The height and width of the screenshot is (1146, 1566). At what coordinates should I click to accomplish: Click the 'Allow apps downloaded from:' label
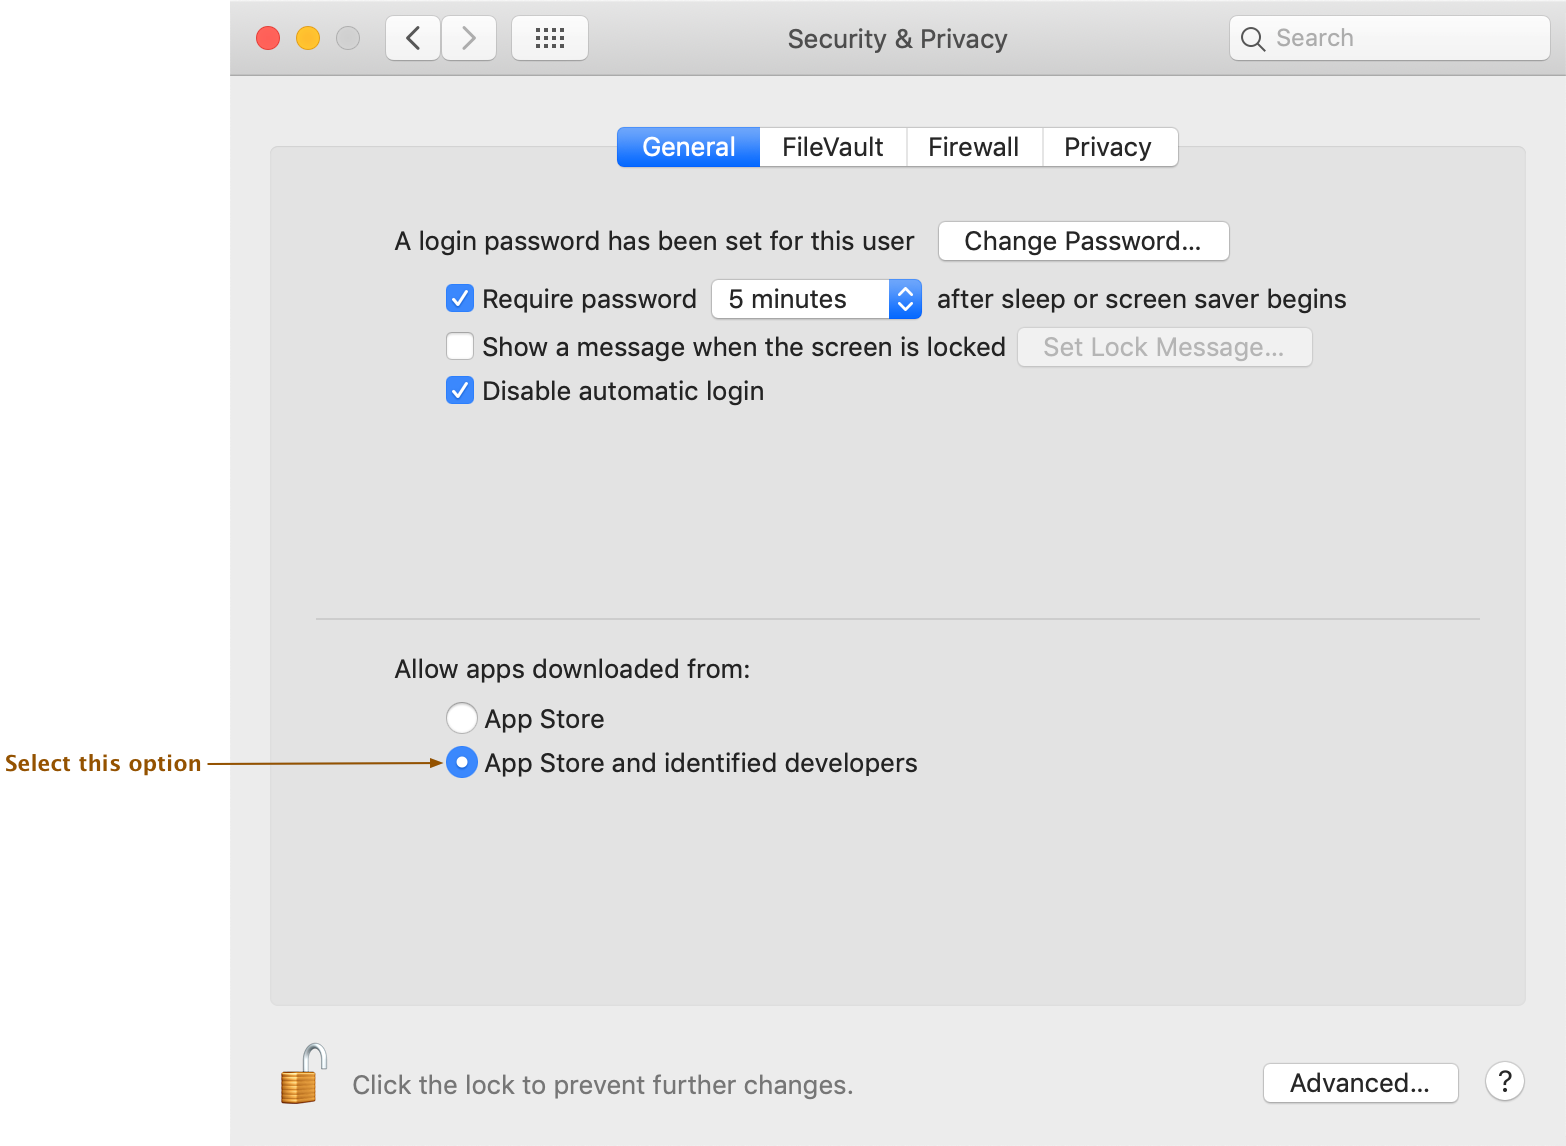click(x=572, y=669)
